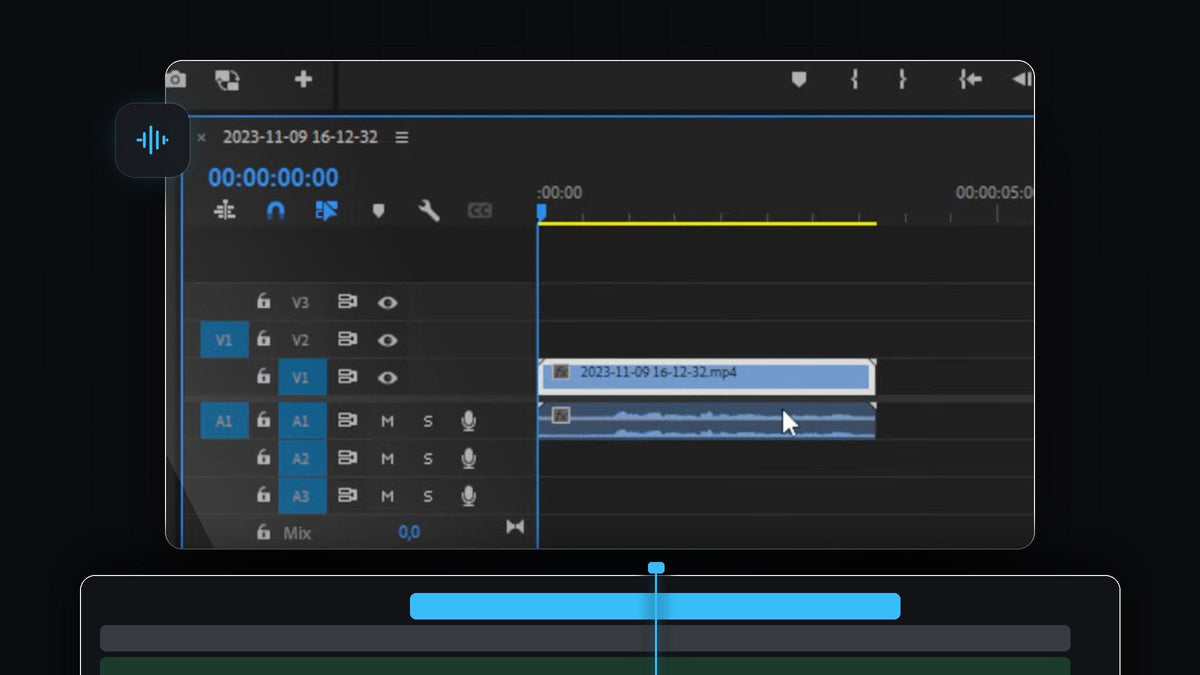The height and width of the screenshot is (675, 1200).
Task: Toggle sync lock for track A1
Action: click(x=347, y=421)
